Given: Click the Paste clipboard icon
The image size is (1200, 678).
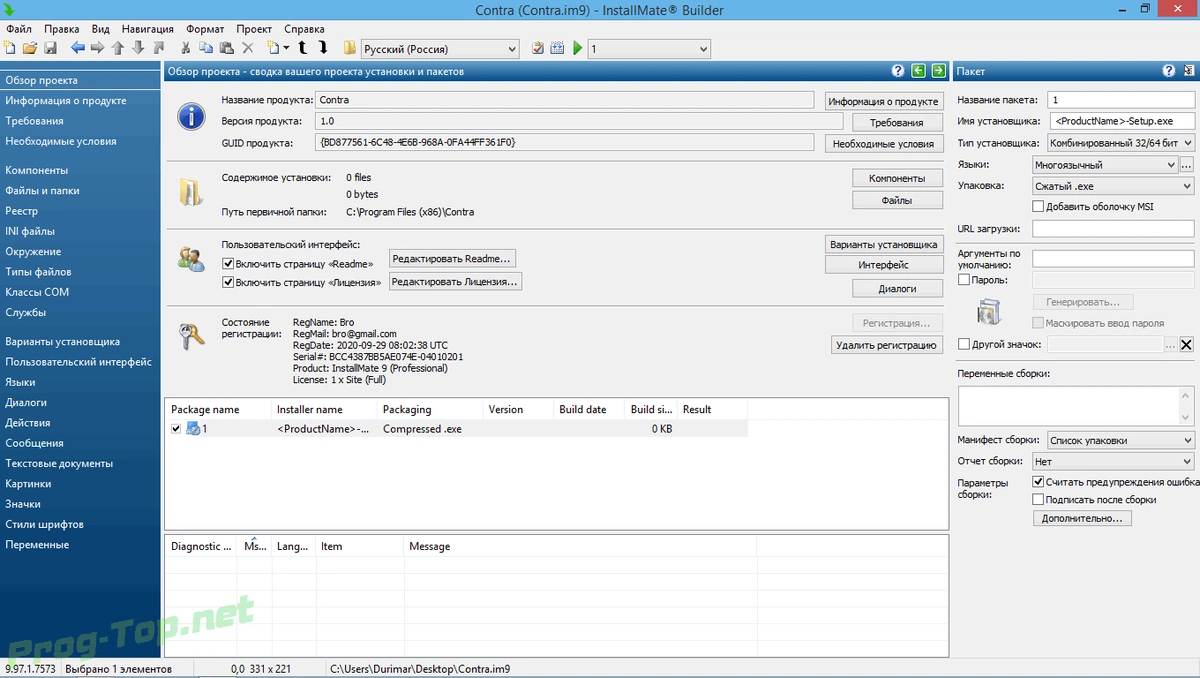Looking at the screenshot, I should [x=227, y=48].
